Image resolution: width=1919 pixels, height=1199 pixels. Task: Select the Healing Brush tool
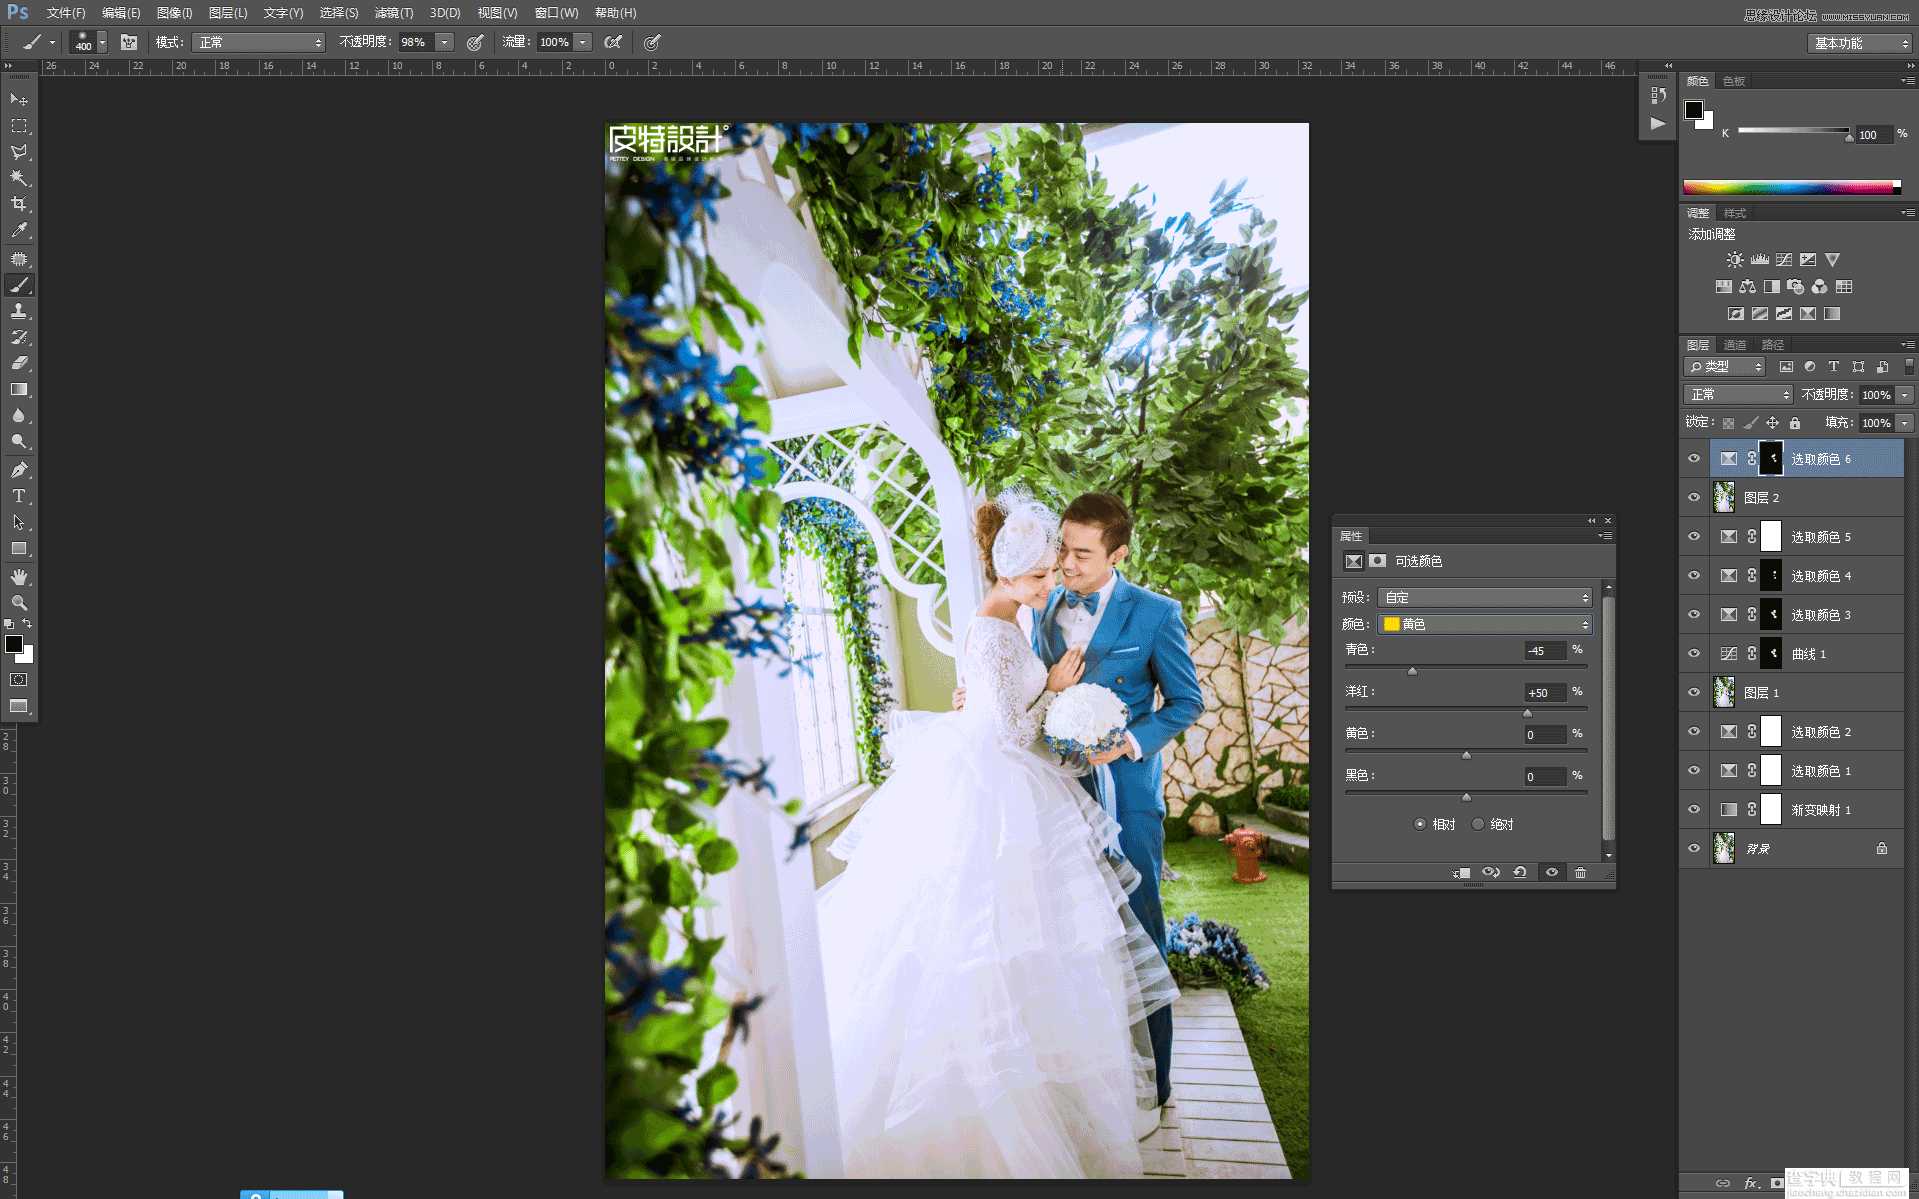pos(18,259)
